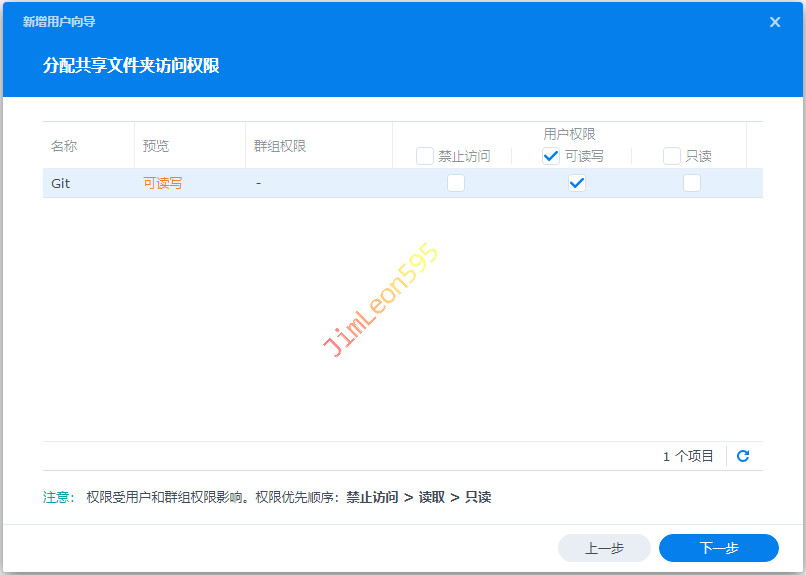Viewport: 806px width, 575px height.
Task: Uncheck 可读写 box in Git row
Action: click(576, 183)
